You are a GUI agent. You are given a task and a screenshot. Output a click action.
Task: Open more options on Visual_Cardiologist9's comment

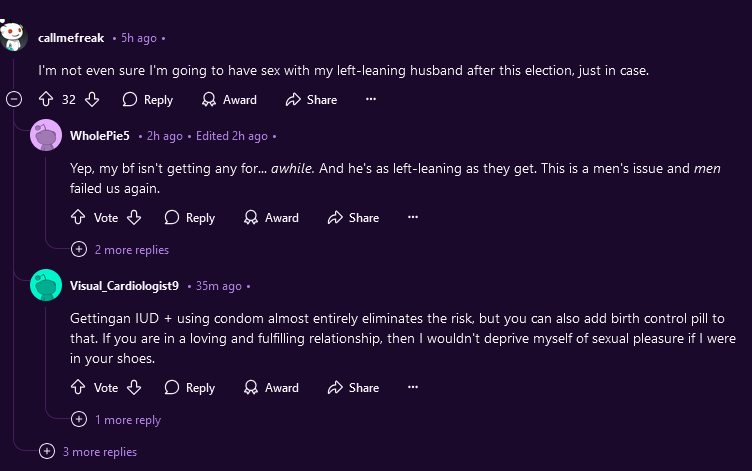point(413,387)
